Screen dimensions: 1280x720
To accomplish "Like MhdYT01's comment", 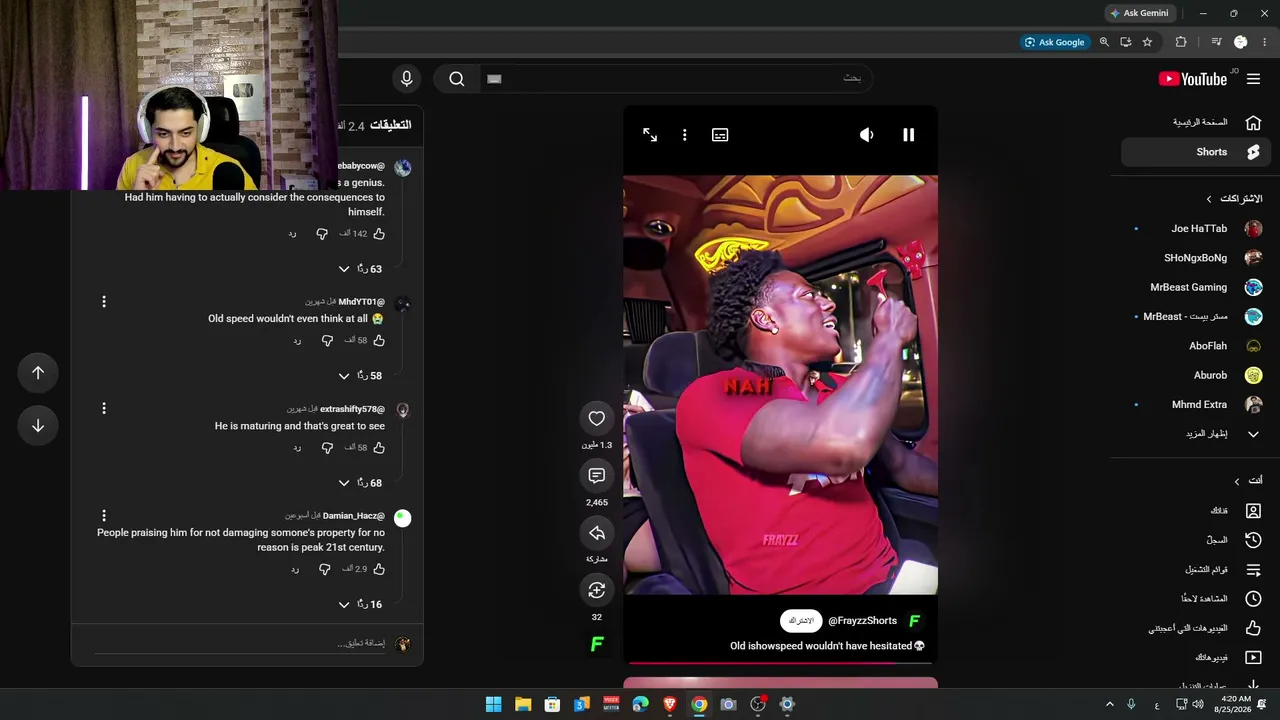I will [x=378, y=341].
